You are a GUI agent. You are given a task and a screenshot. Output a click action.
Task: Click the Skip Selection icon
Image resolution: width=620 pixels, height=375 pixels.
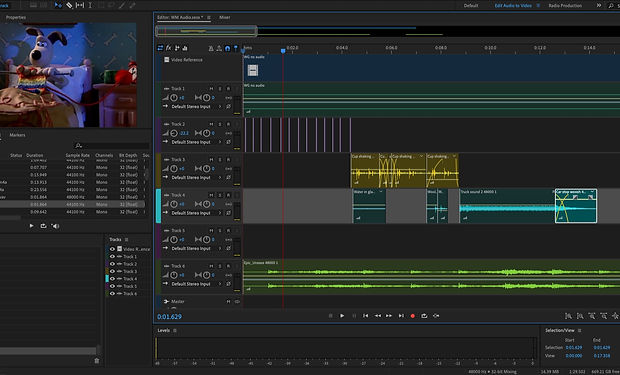point(436,316)
